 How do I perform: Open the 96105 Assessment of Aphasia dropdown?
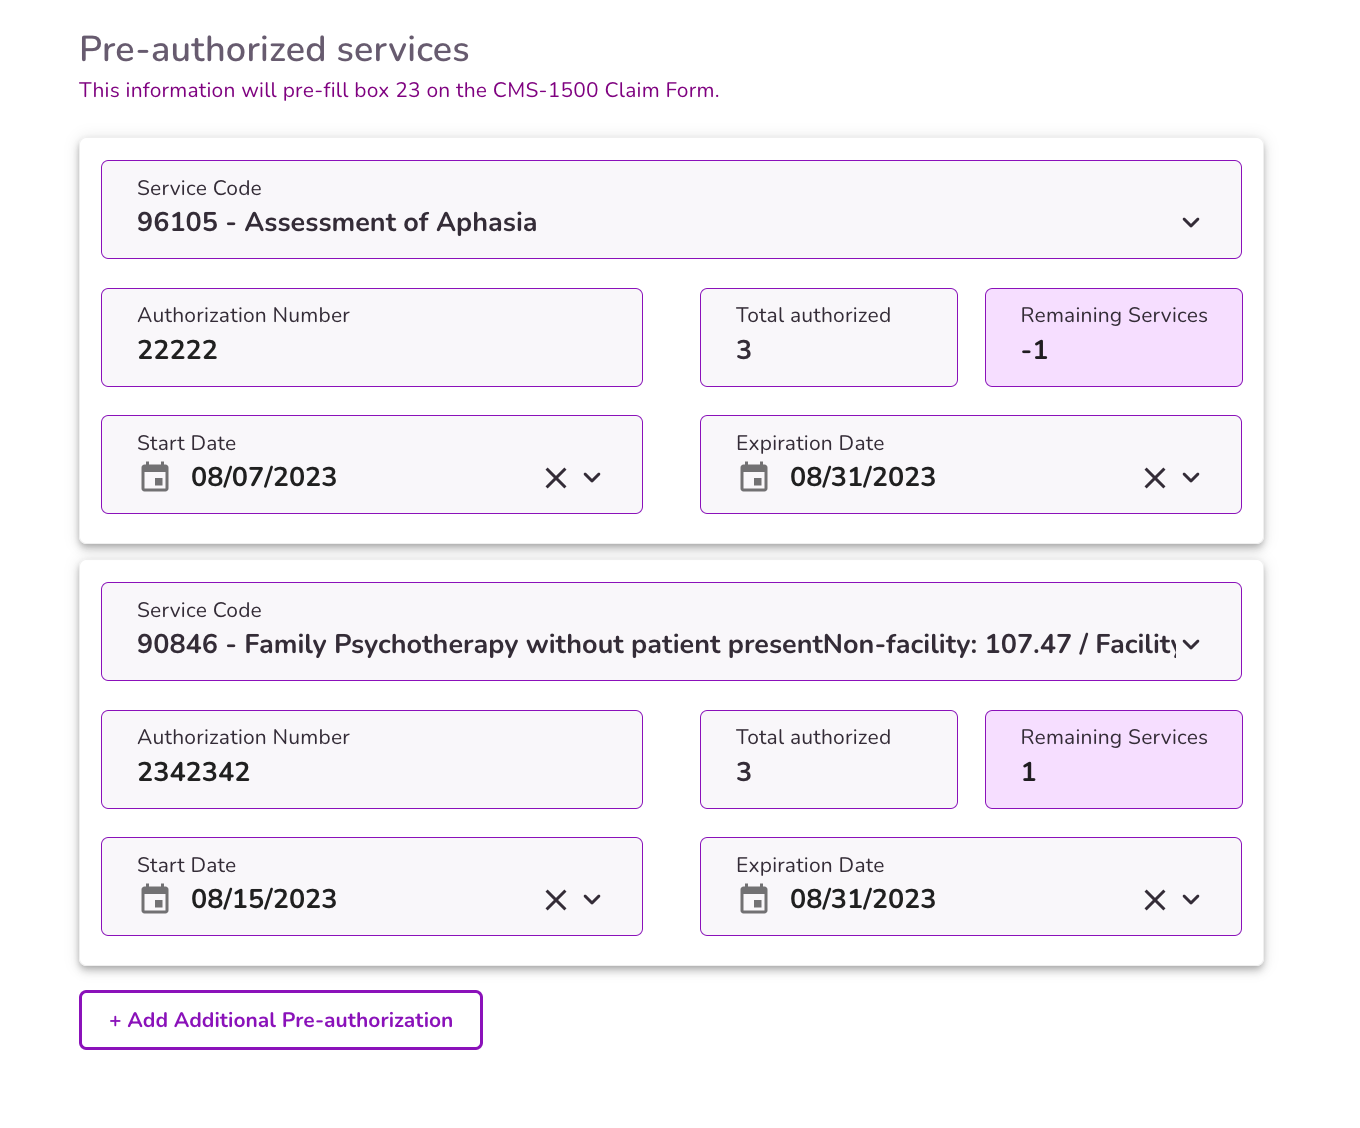click(x=1190, y=222)
